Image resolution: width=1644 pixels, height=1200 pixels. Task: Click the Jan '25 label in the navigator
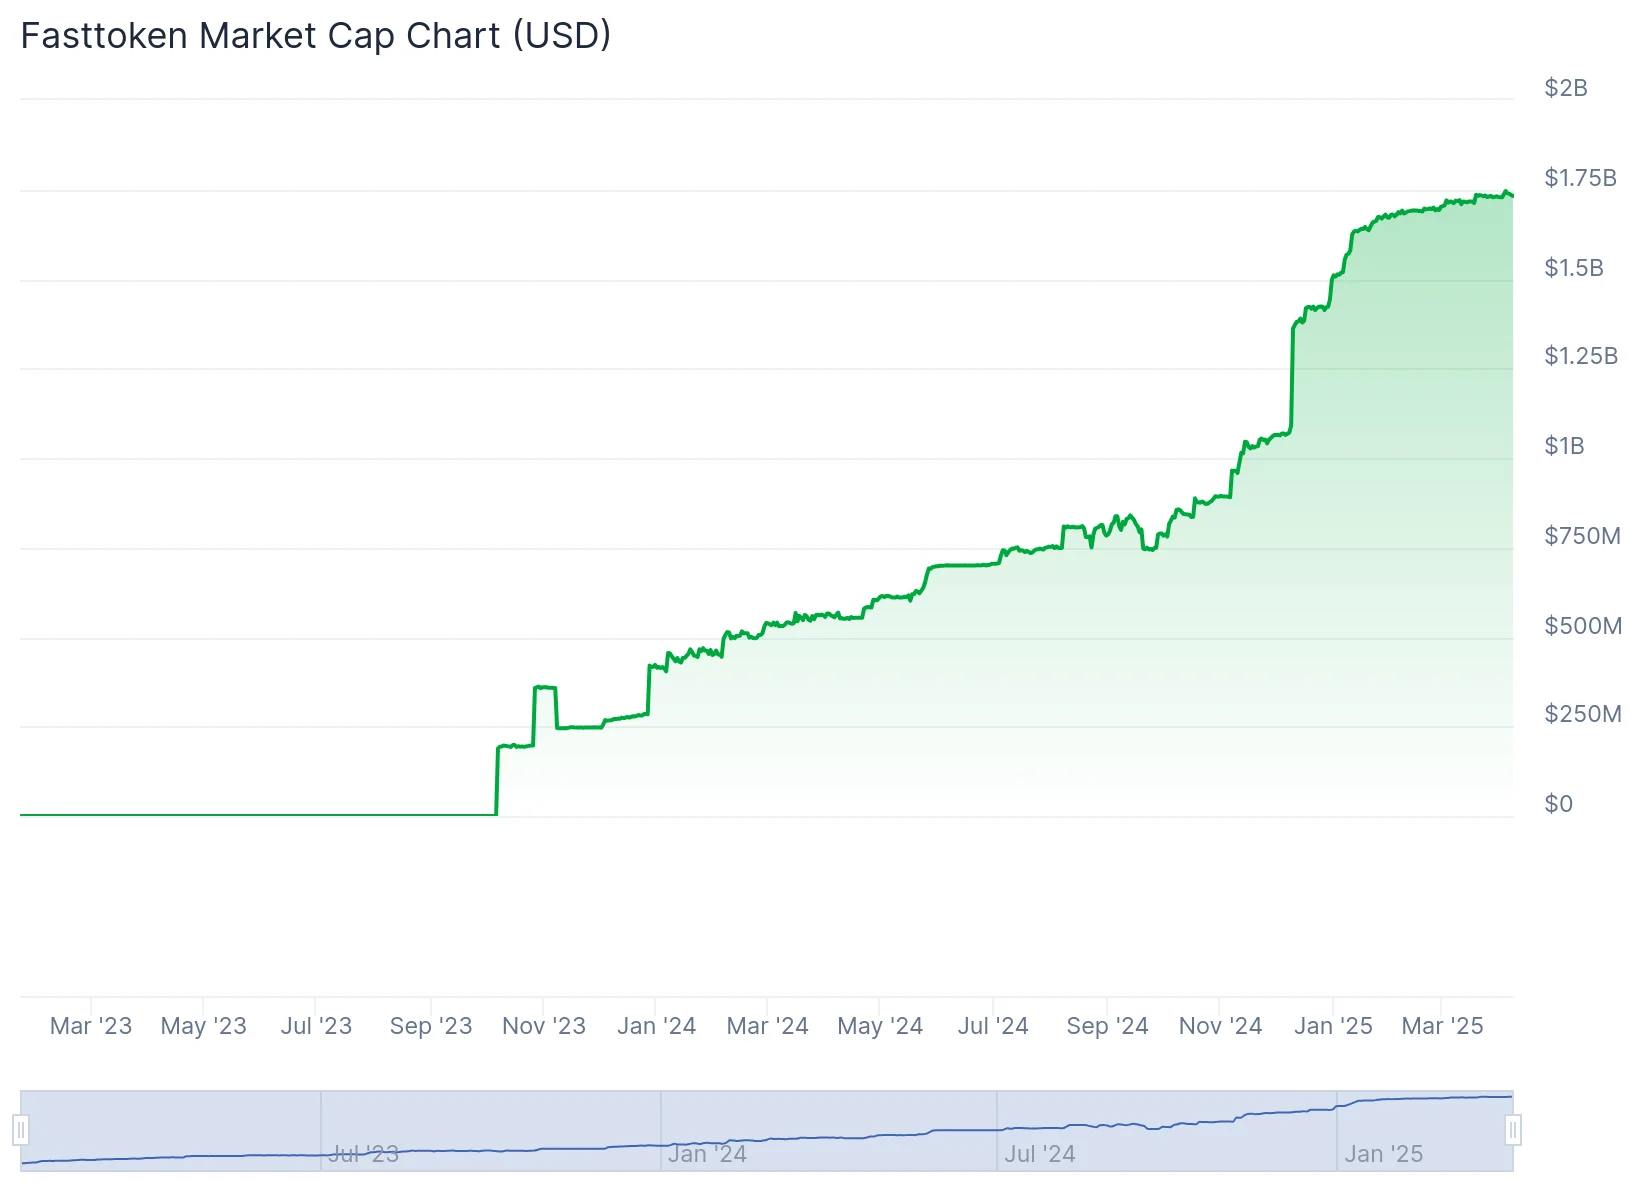(1383, 1153)
